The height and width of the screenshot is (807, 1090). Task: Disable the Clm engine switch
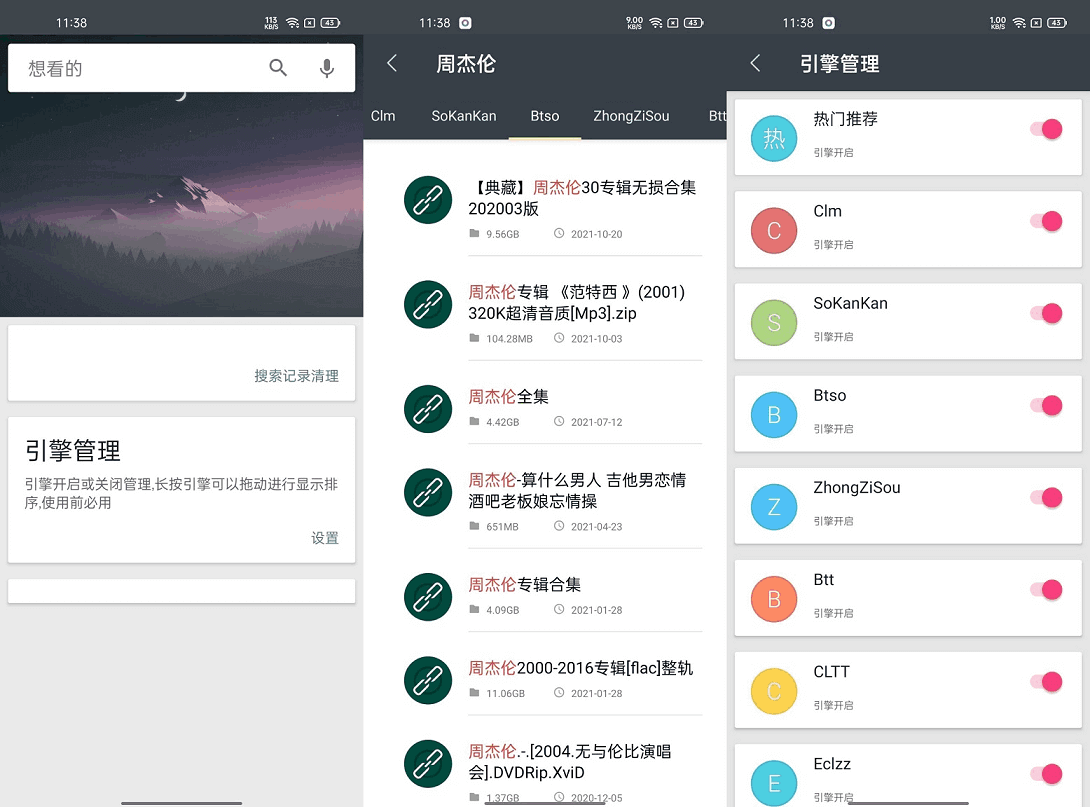coord(1046,221)
